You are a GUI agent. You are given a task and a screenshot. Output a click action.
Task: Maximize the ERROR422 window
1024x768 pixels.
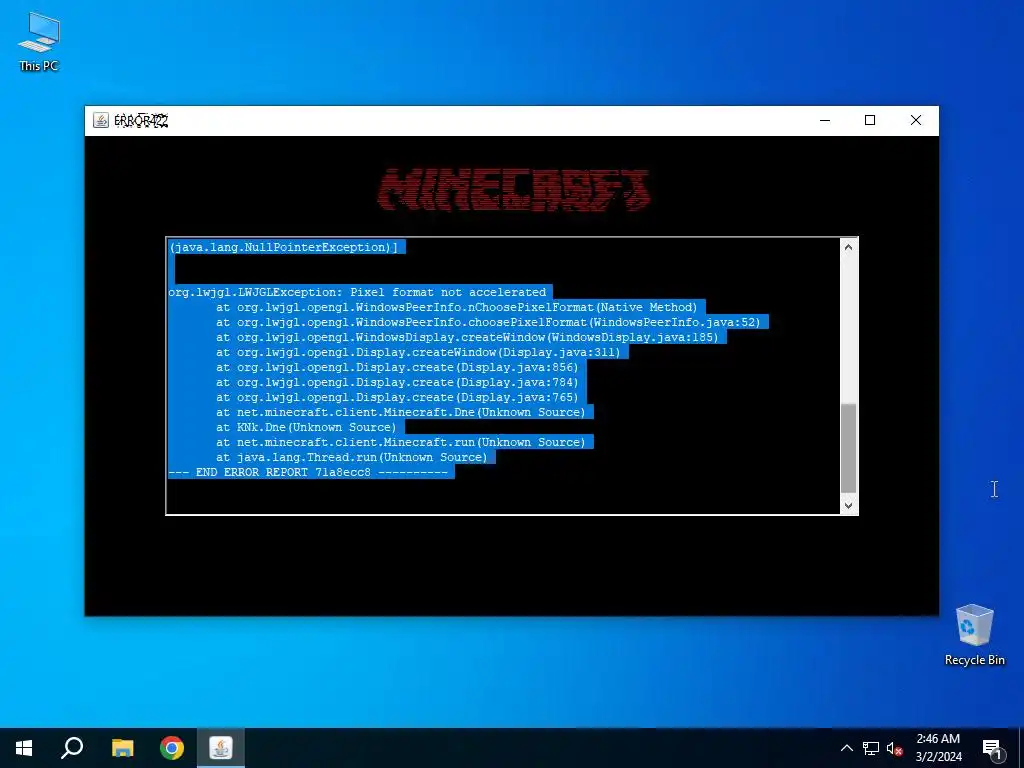[870, 120]
